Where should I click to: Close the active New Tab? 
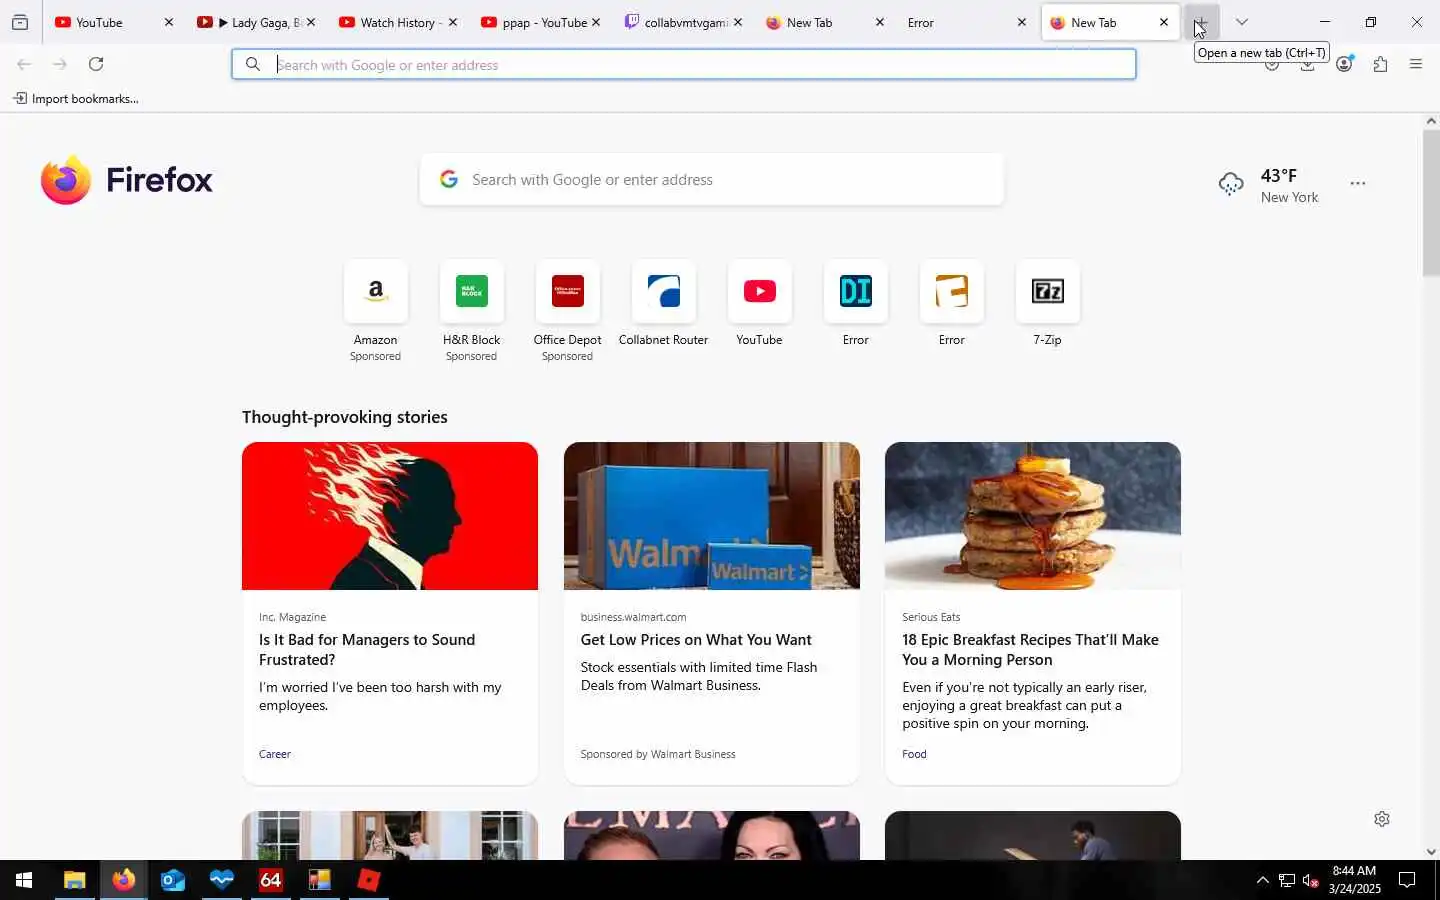(x=1163, y=22)
